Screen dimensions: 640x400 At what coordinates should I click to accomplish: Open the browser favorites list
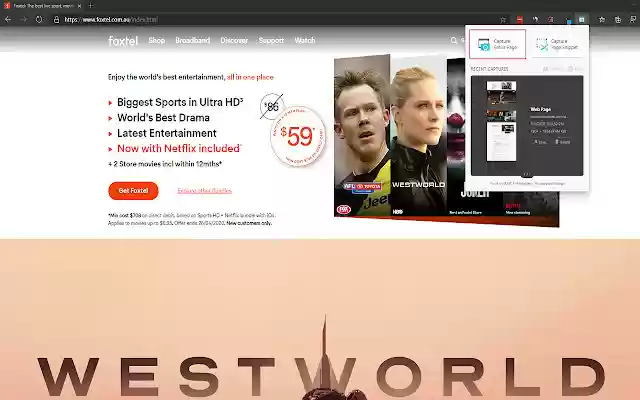[x=602, y=20]
